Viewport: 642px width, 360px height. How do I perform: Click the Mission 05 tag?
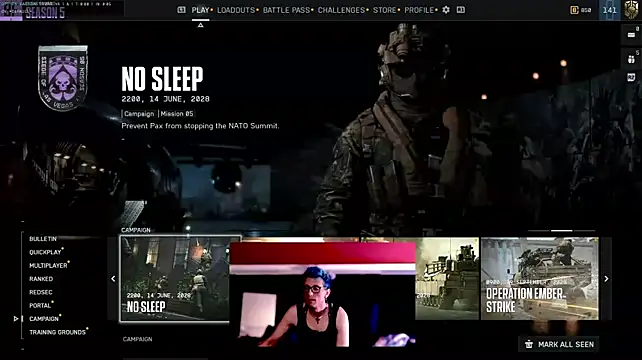177,114
